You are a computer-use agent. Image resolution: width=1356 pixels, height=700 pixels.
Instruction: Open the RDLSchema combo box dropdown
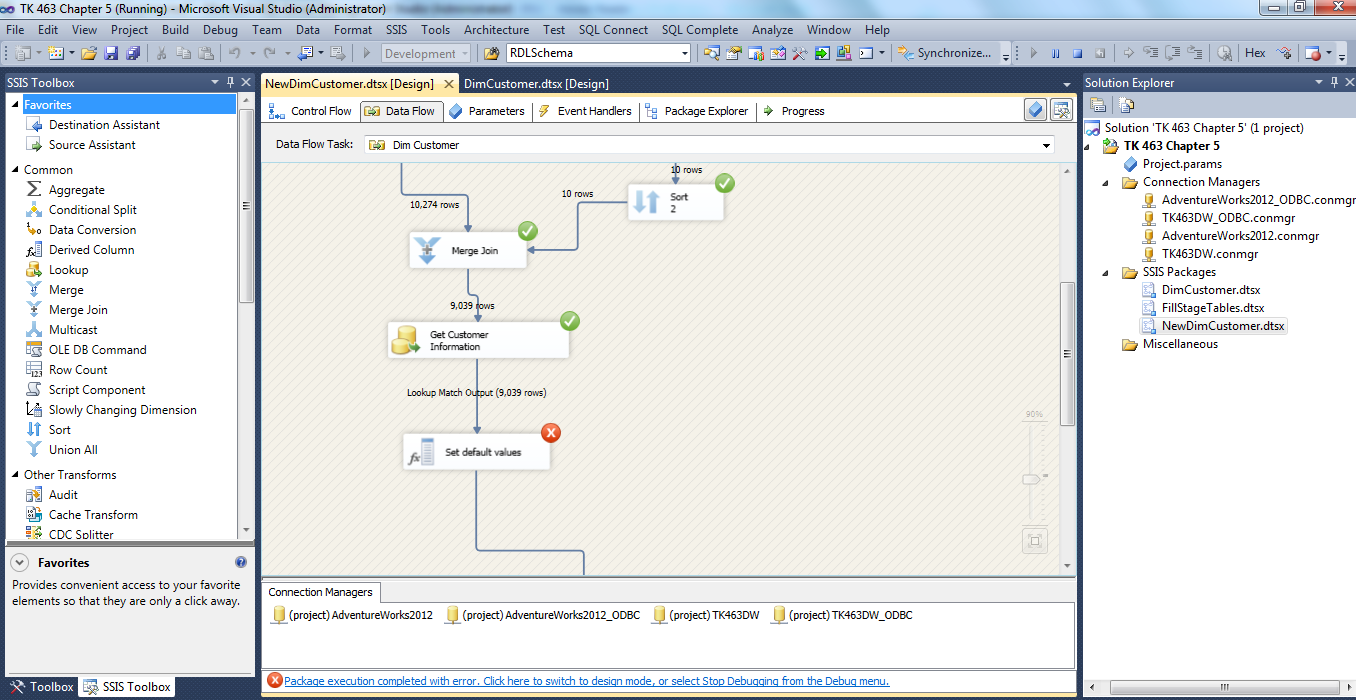click(x=685, y=53)
